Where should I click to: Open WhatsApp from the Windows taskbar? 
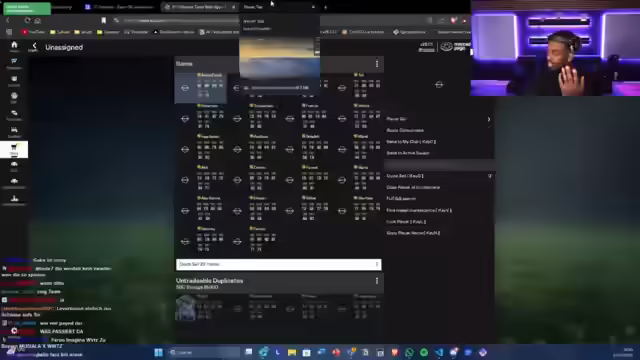(x=409, y=352)
